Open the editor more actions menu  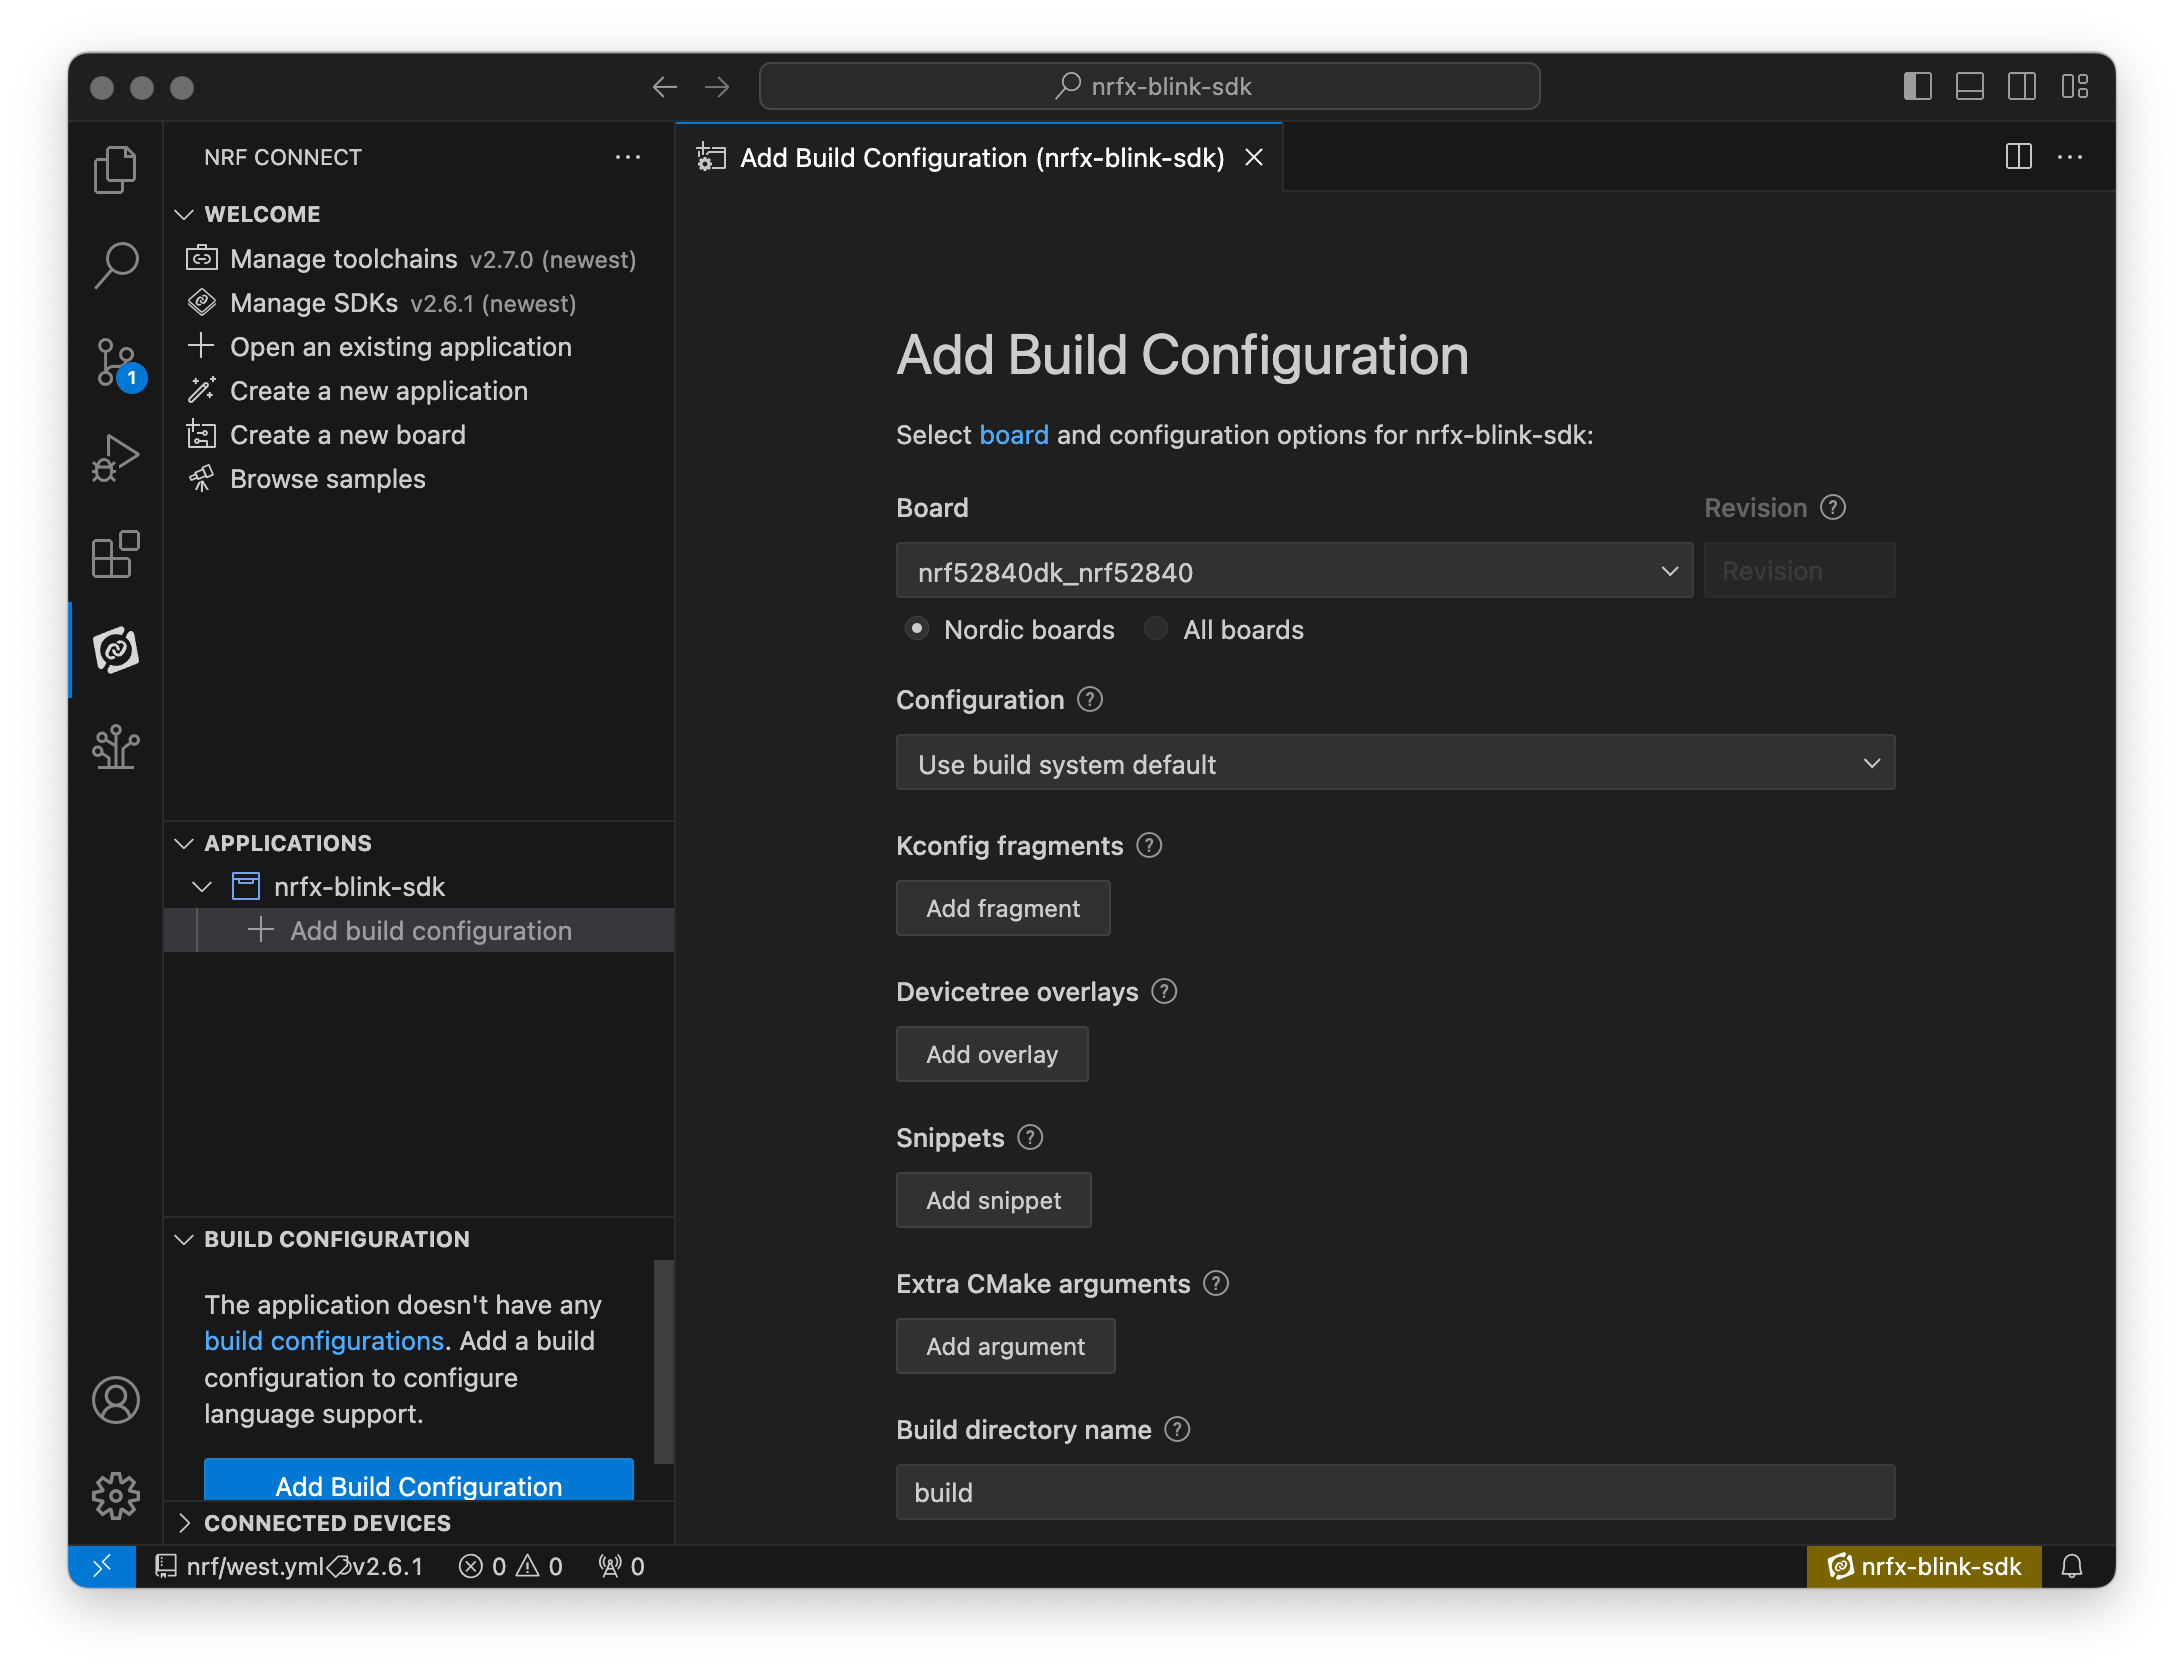click(x=2070, y=157)
